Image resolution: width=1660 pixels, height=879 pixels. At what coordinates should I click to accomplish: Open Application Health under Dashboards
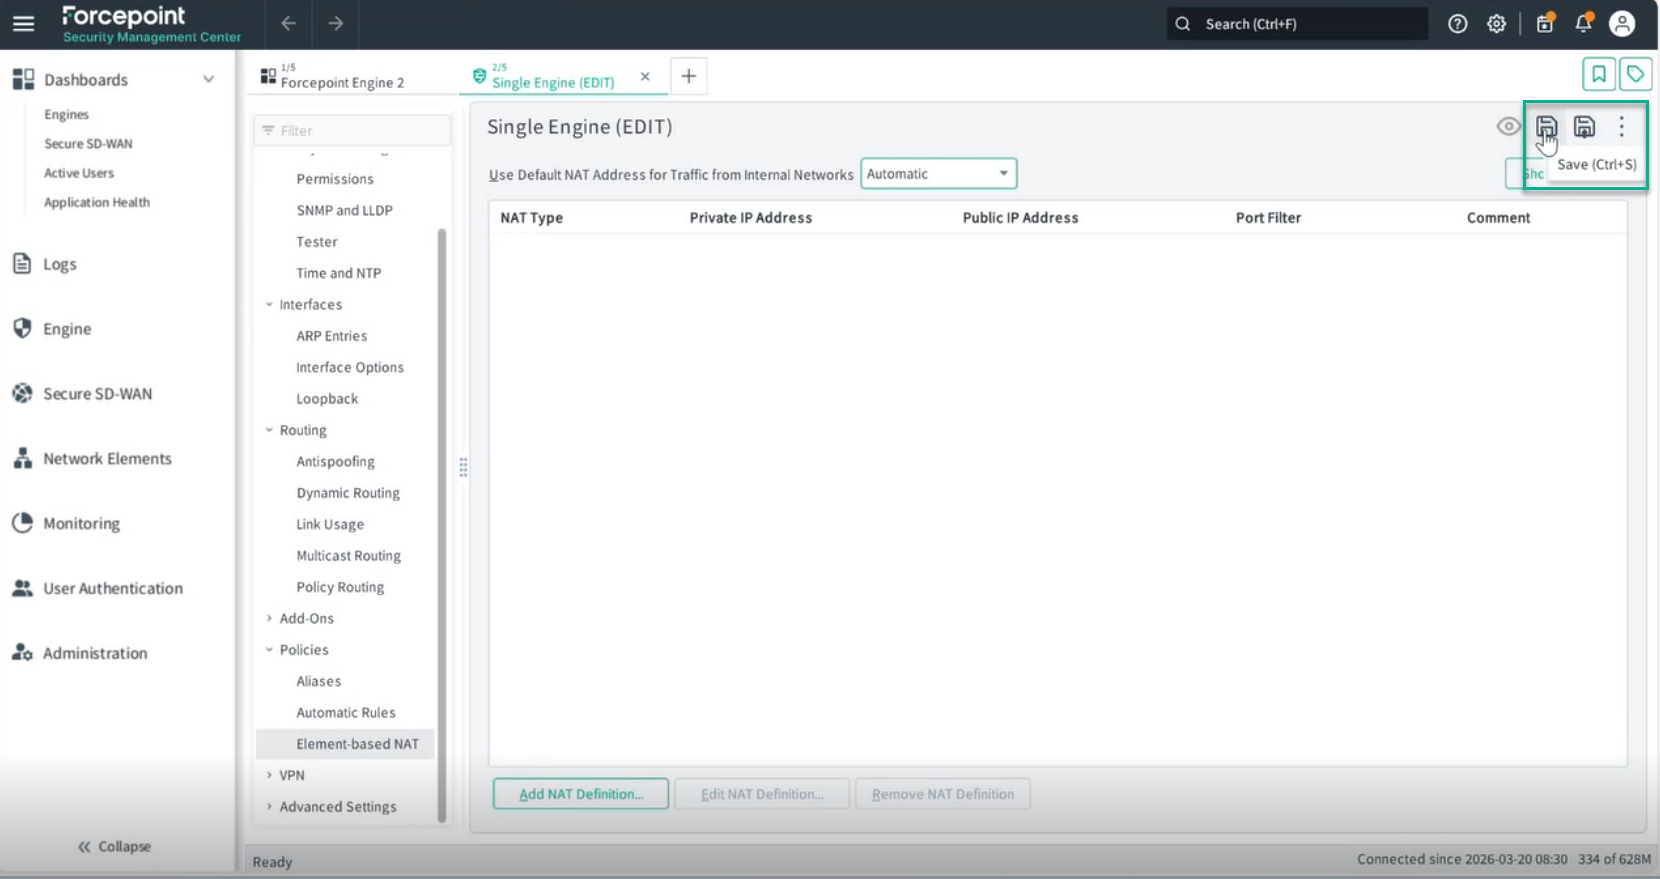coord(97,202)
